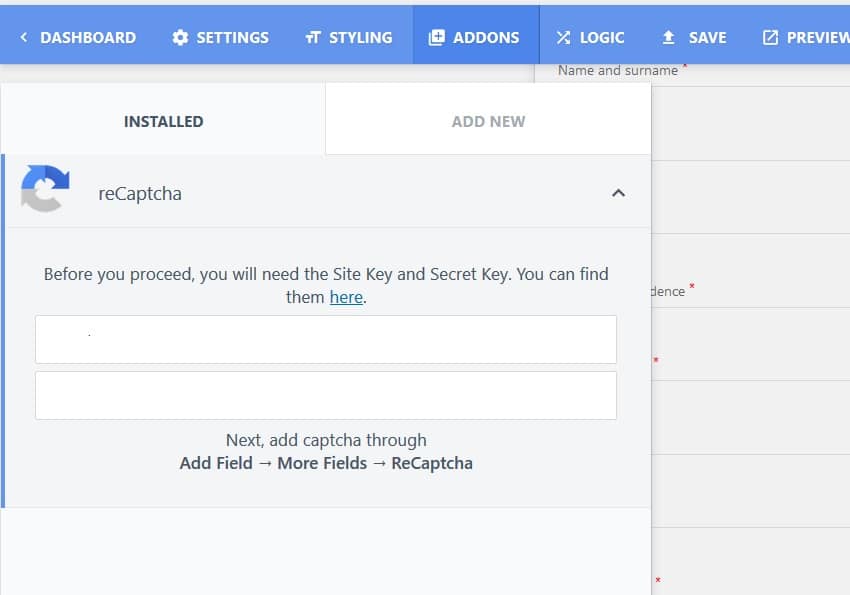This screenshot has width=850, height=595.
Task: Click the Settings gear icon
Action: [180, 37]
